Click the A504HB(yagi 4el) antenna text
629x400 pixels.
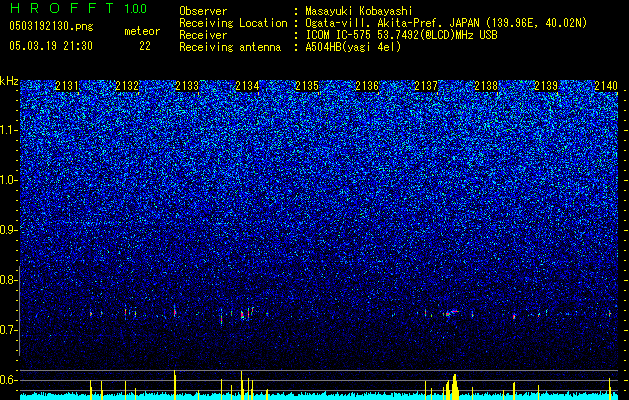[x=353, y=47]
